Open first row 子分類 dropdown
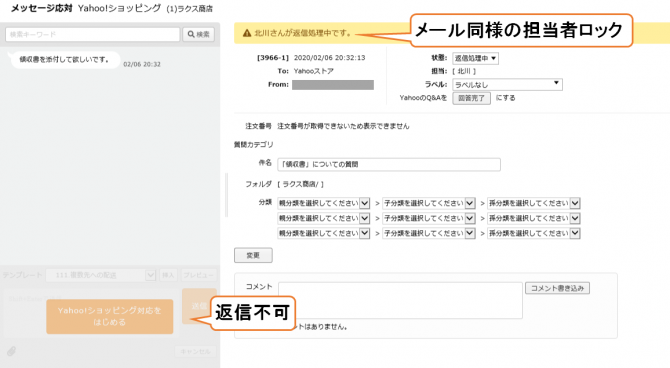Viewport: 670px width, 368px height. 429,203
